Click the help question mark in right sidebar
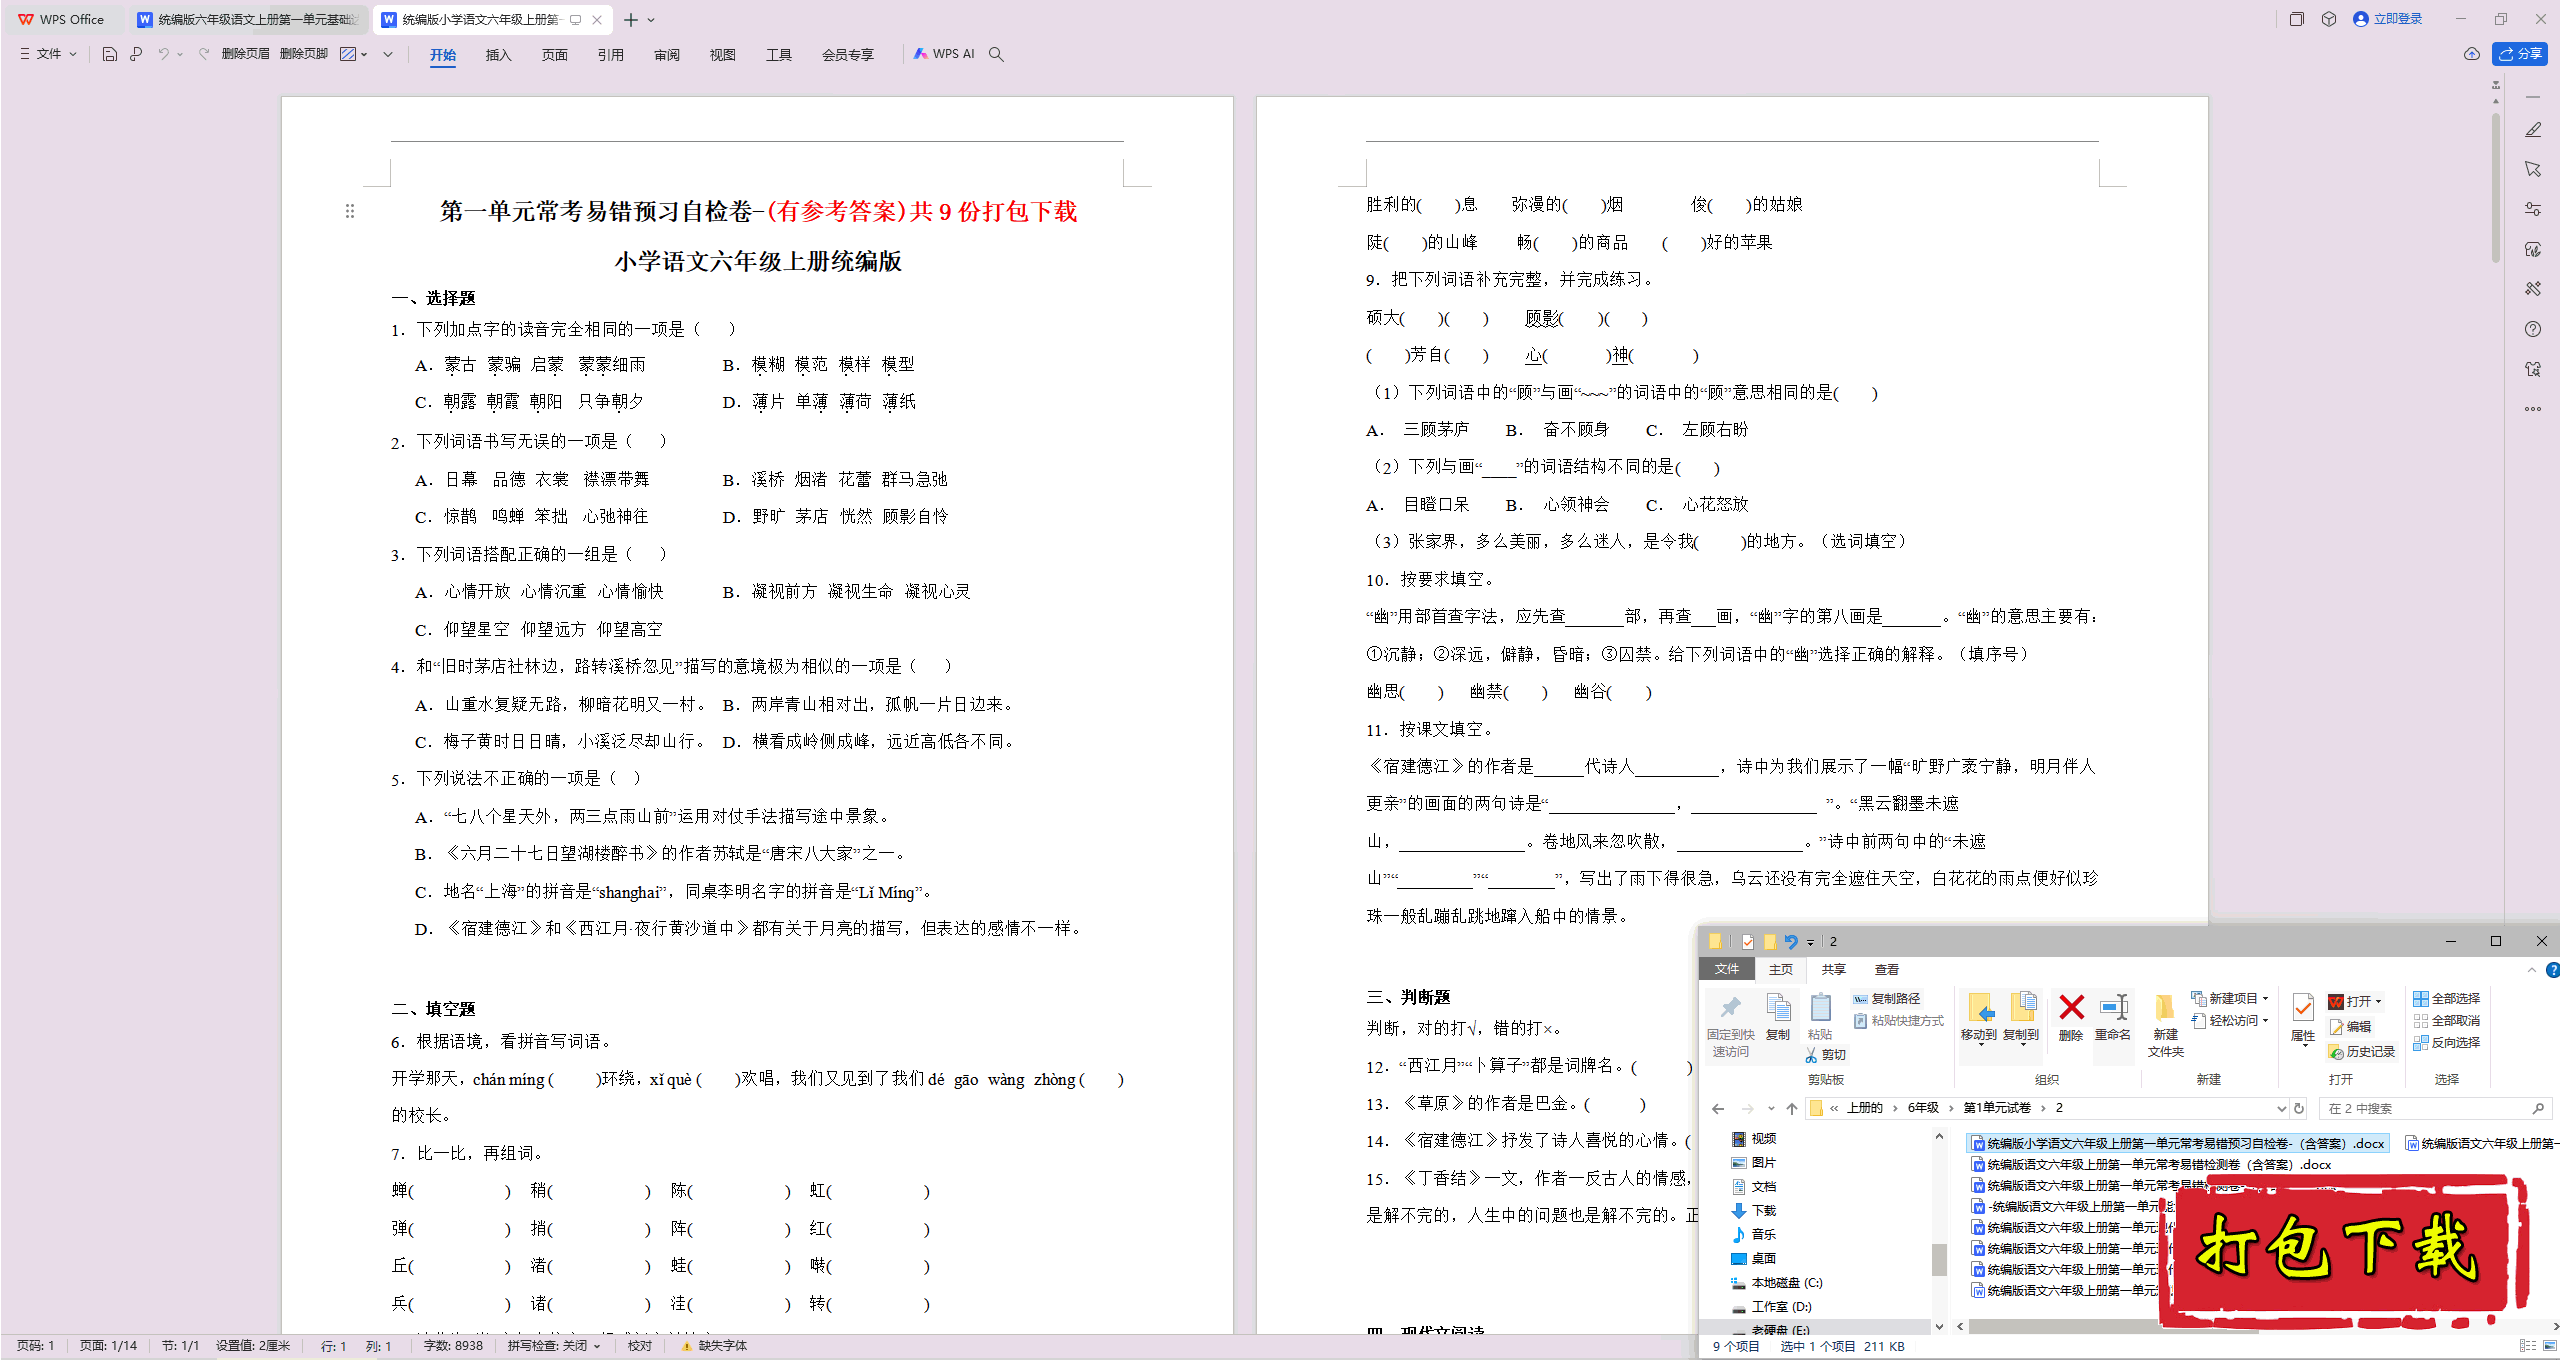Screen dimensions: 2560x1360 pos(2533,329)
